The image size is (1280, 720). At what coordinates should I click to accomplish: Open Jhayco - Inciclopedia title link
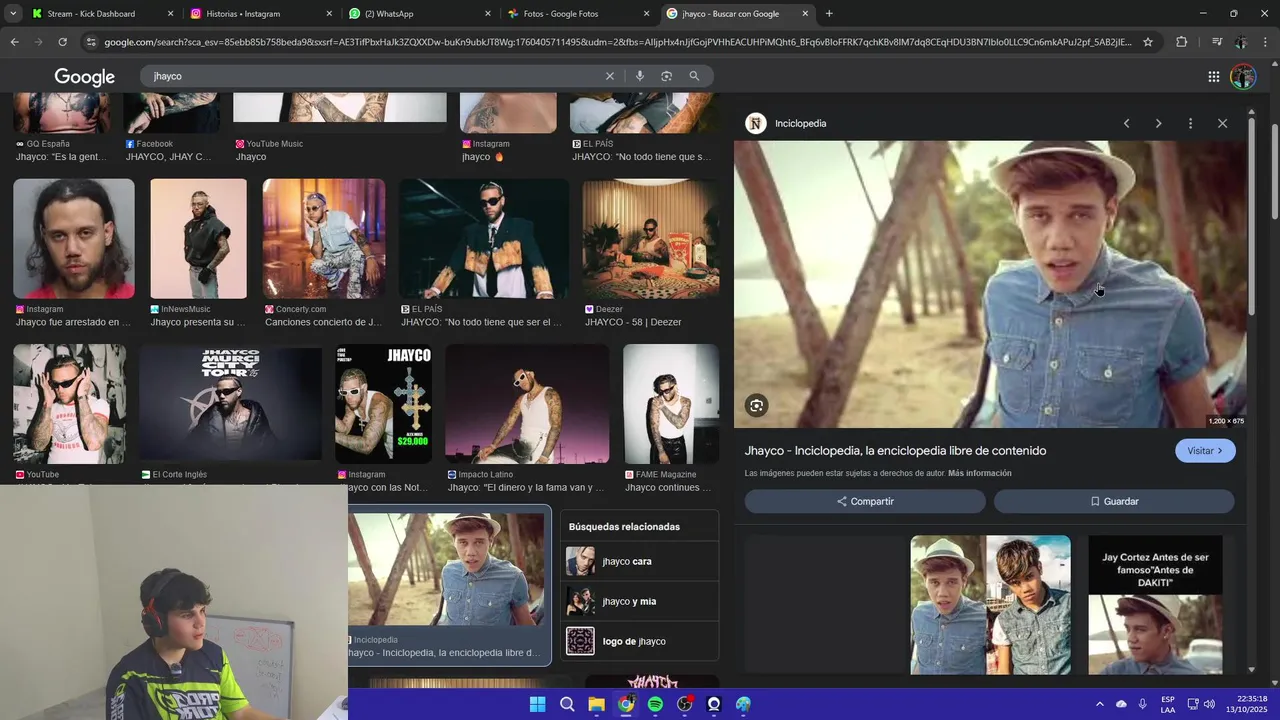(895, 451)
